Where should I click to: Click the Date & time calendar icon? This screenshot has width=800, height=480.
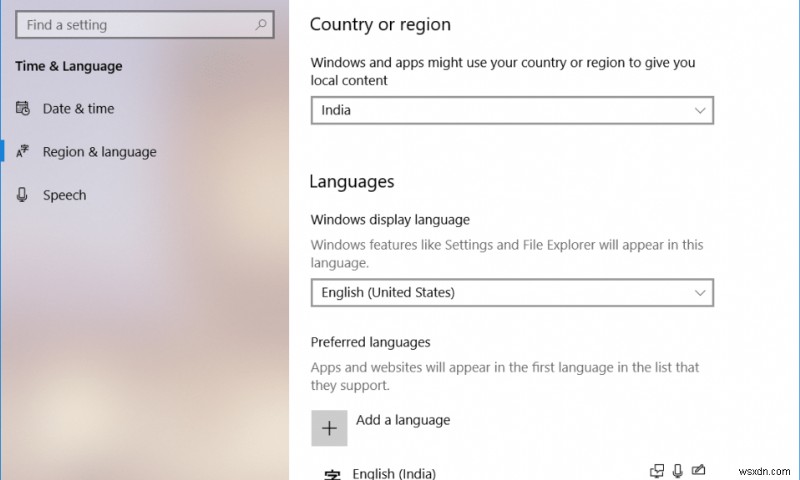22,108
